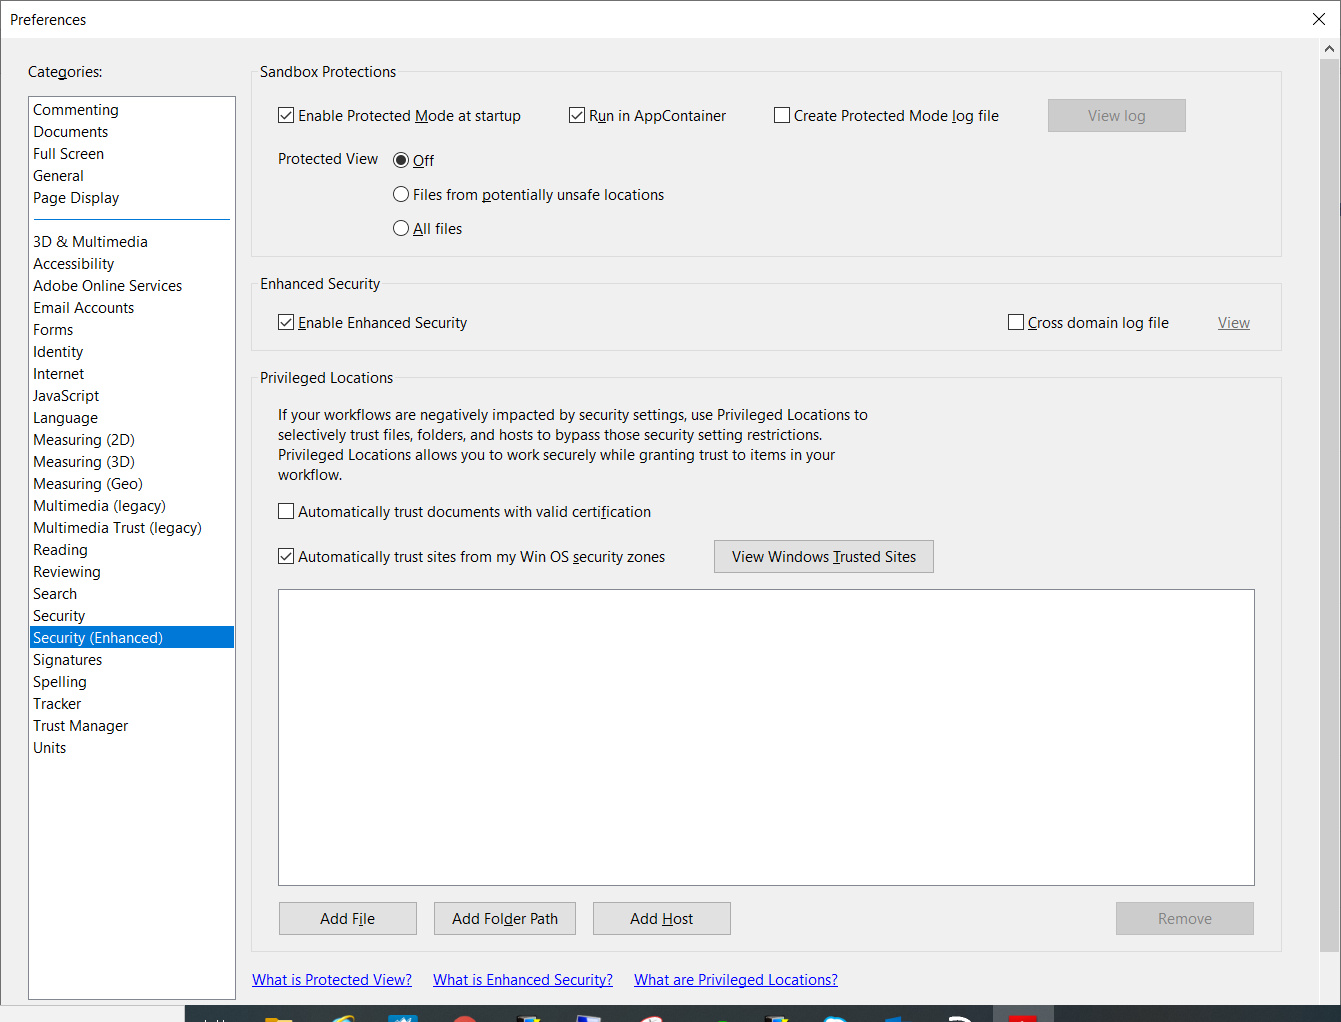Enable Automatically trust documents with valid certification
The width and height of the screenshot is (1341, 1022).
[286, 511]
